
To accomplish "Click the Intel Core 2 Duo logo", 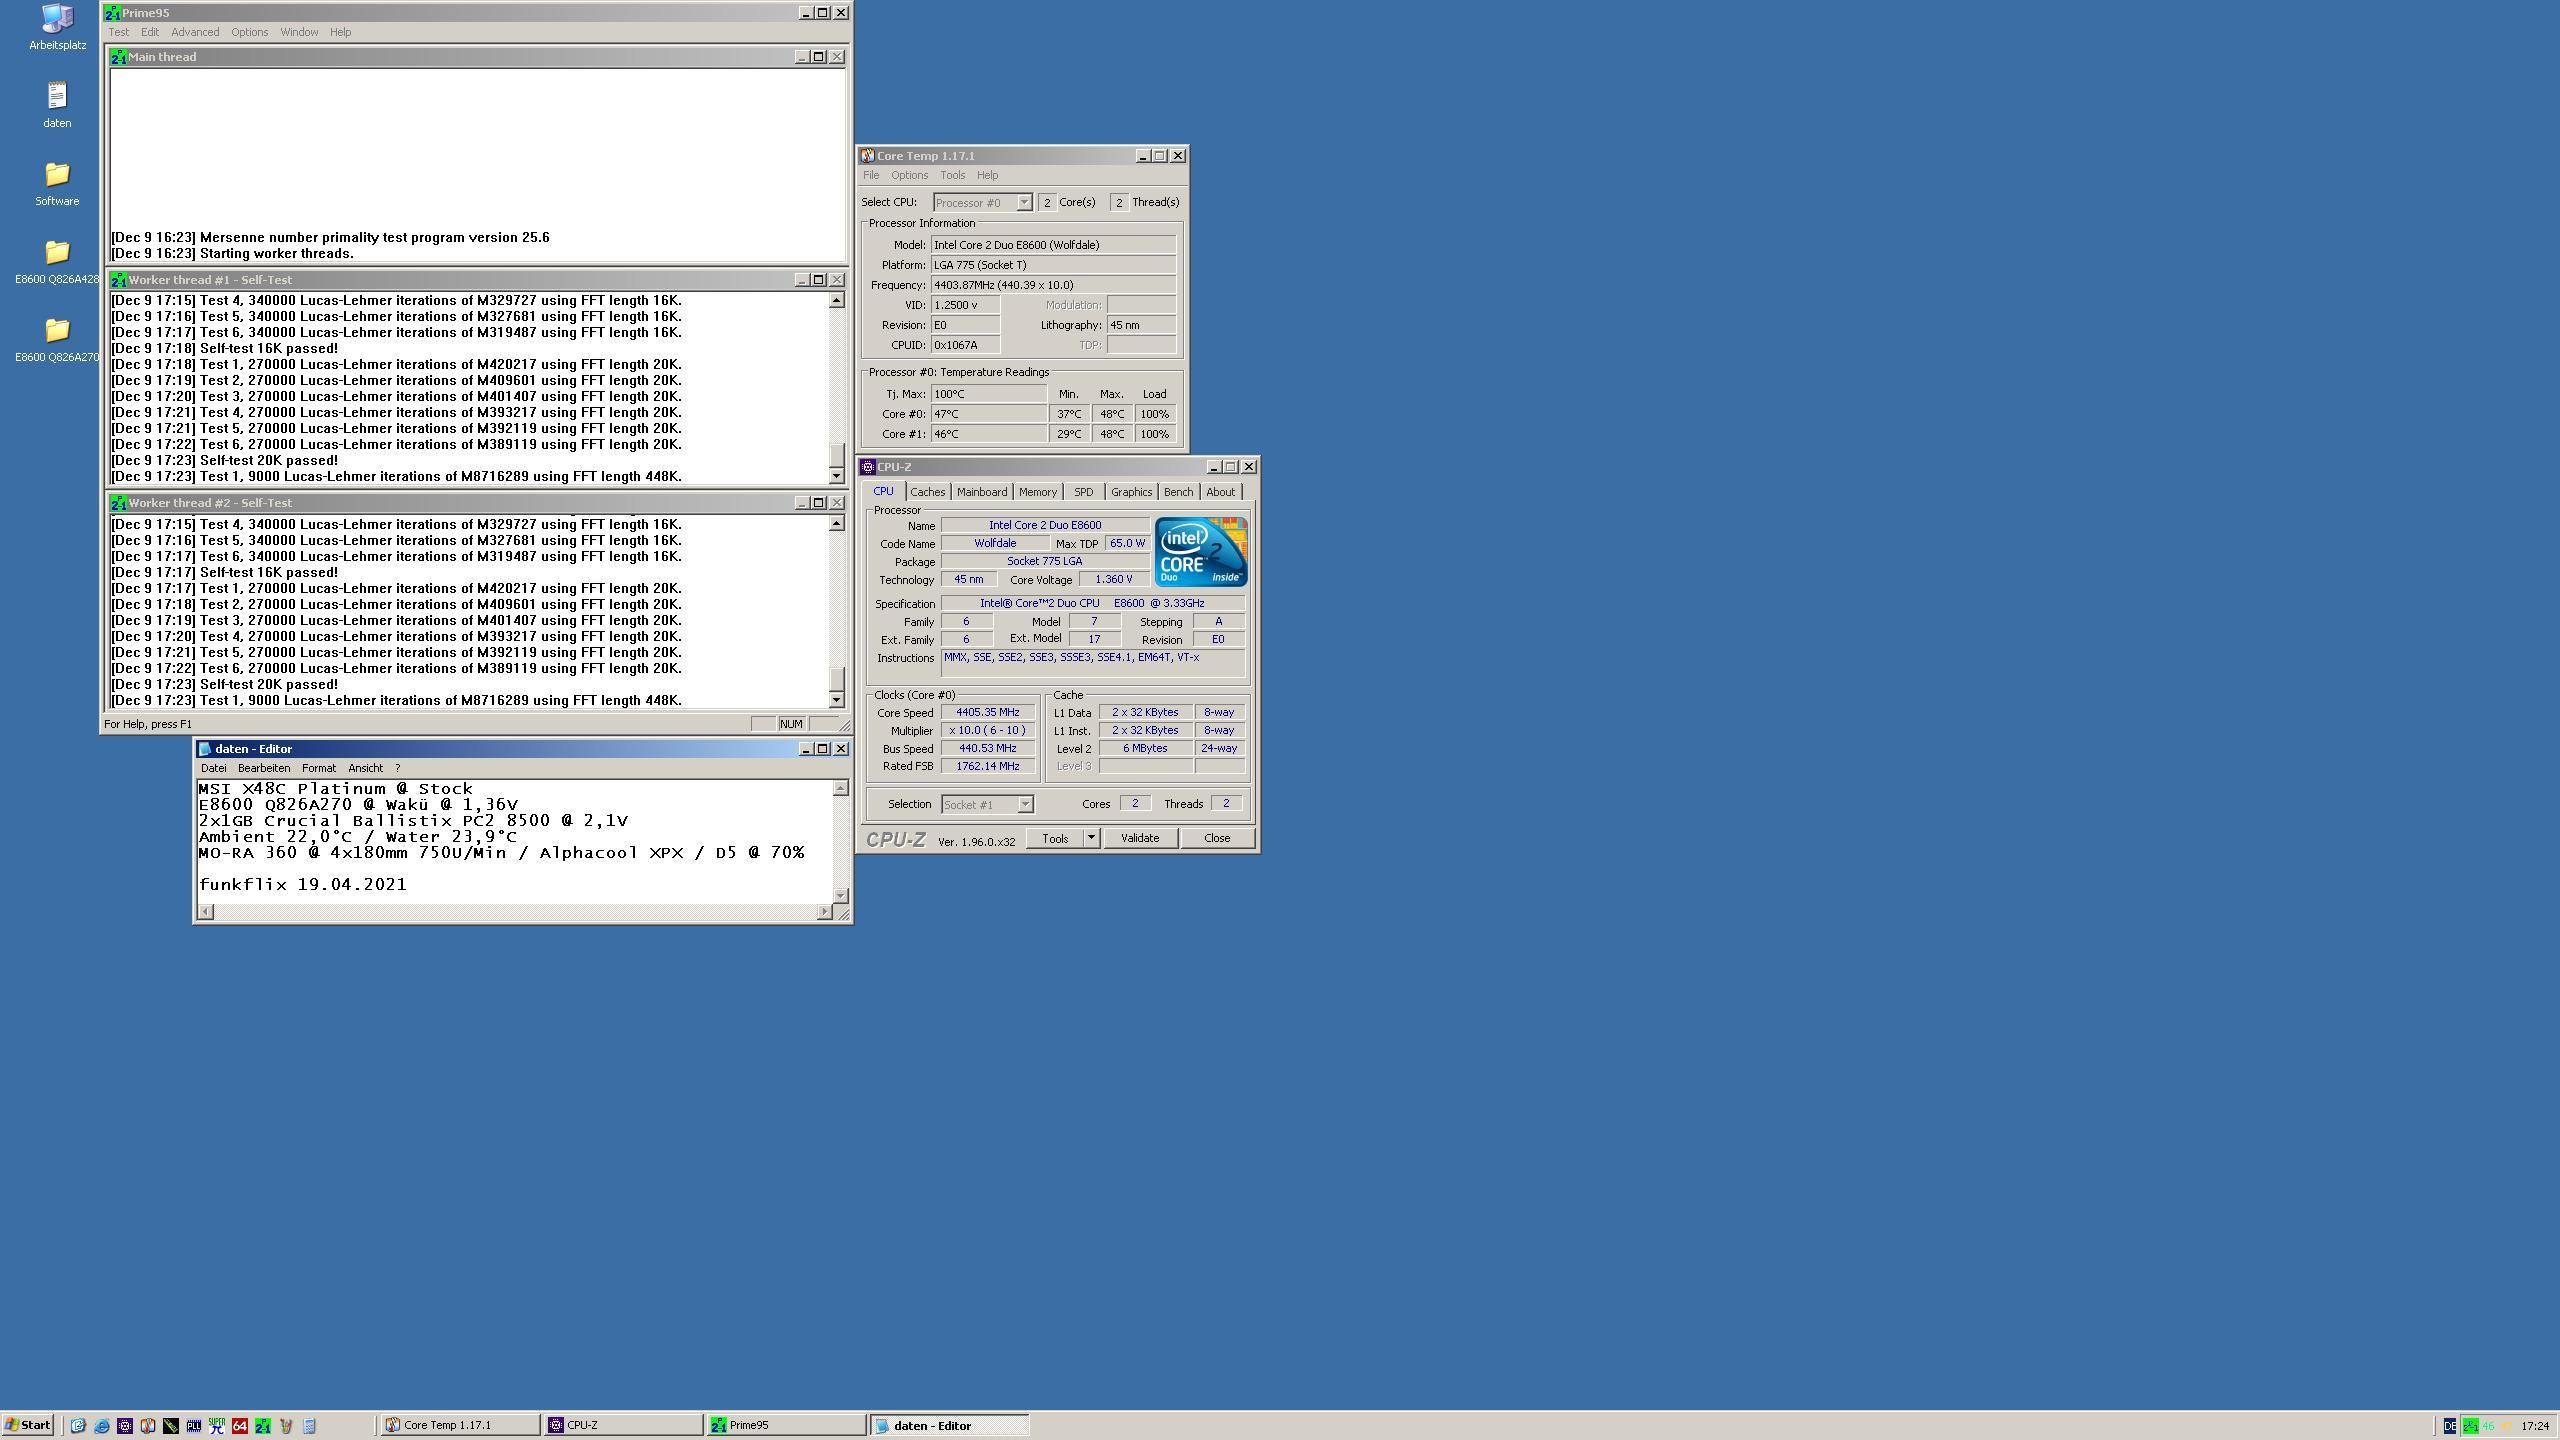I will 1200,552.
